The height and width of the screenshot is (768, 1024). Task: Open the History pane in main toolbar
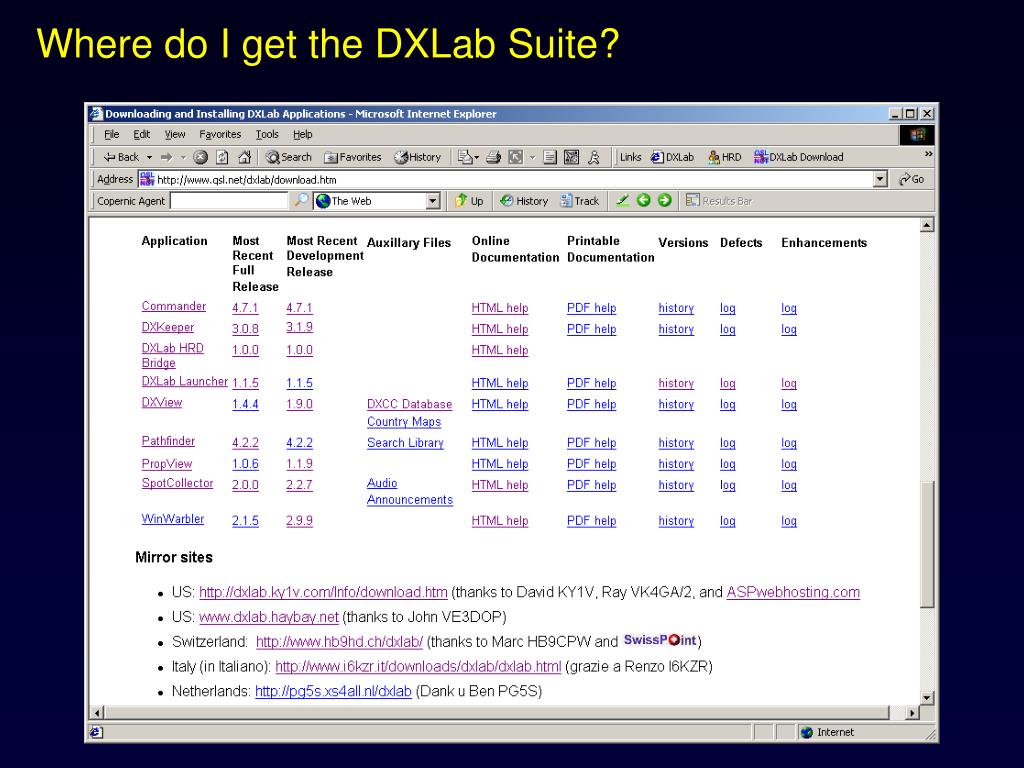click(418, 157)
